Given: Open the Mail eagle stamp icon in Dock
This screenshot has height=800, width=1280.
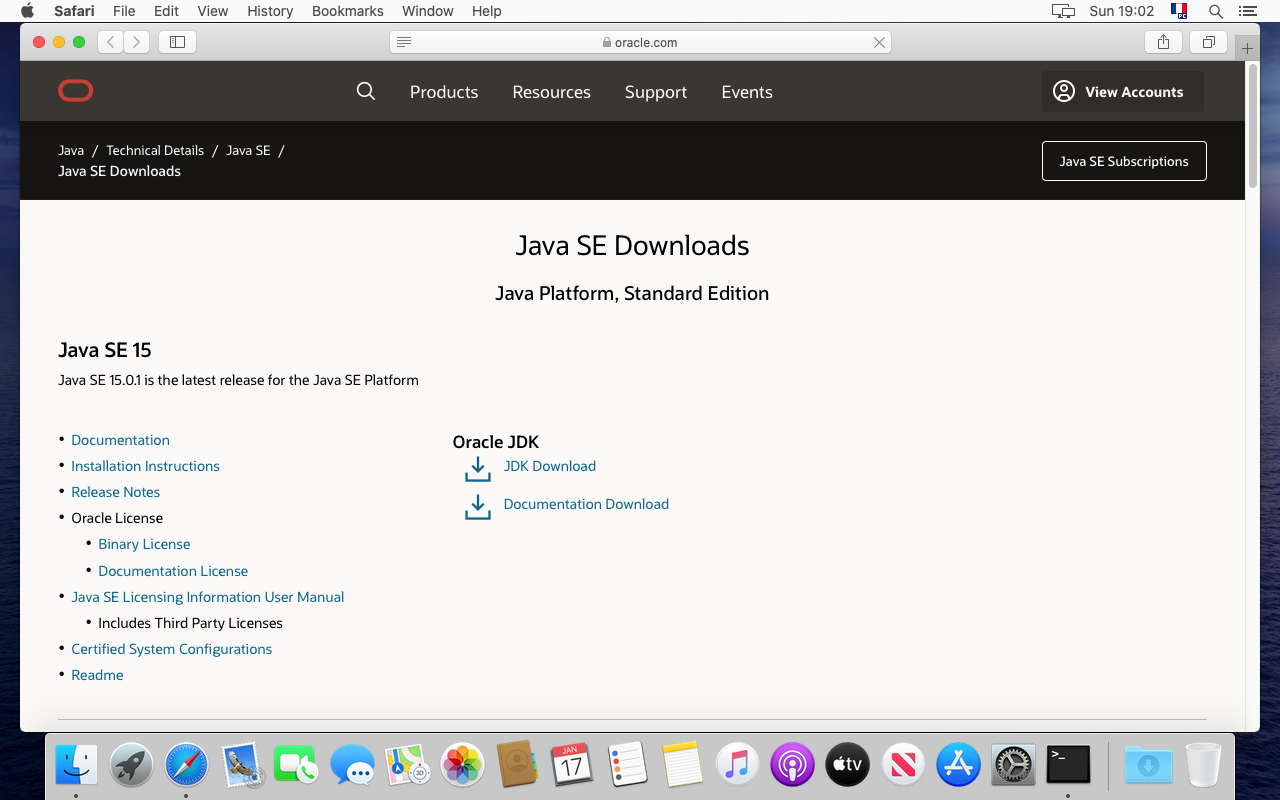Looking at the screenshot, I should pyautogui.click(x=241, y=765).
